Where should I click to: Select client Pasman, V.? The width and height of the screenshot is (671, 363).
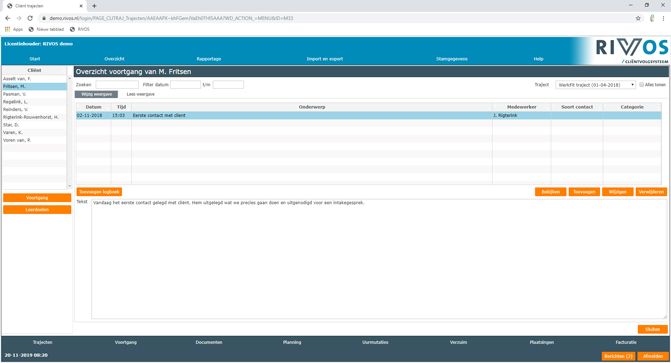tap(34, 94)
